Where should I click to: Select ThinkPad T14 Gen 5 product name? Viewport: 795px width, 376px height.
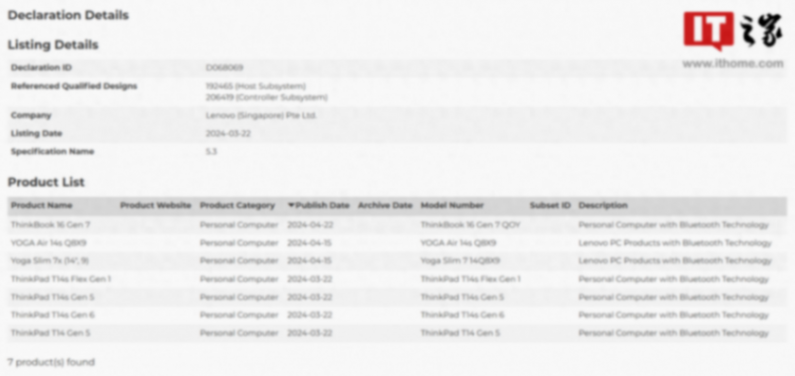50,333
